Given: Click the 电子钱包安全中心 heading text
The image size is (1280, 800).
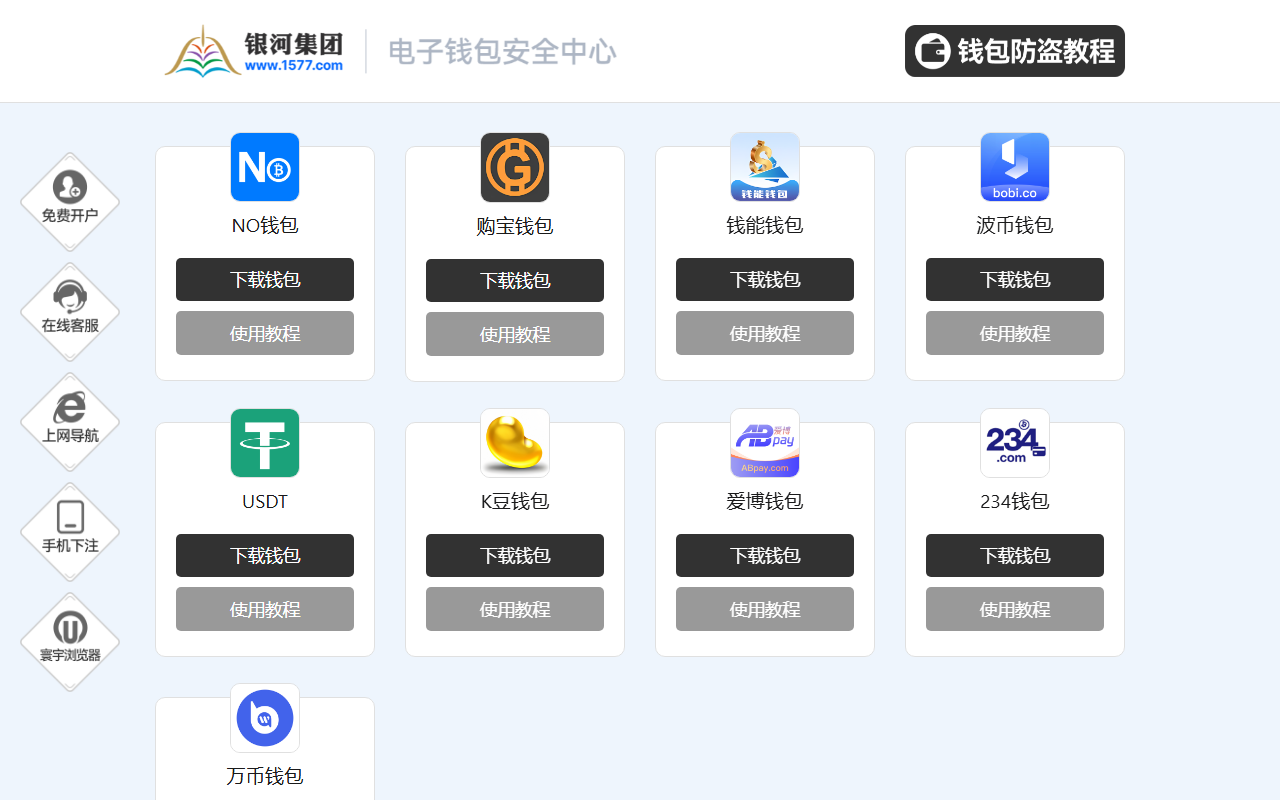Looking at the screenshot, I should click(502, 52).
